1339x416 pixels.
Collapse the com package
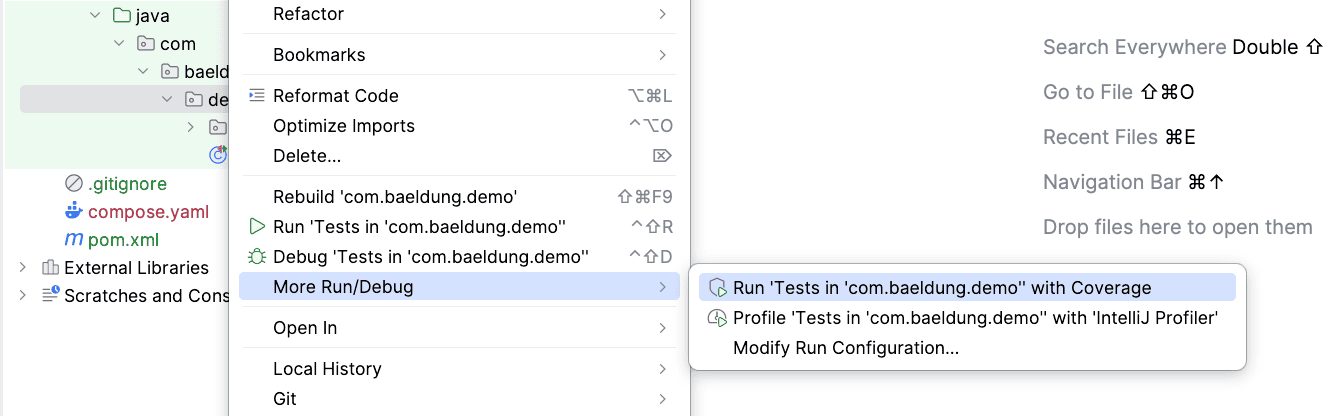coord(119,44)
